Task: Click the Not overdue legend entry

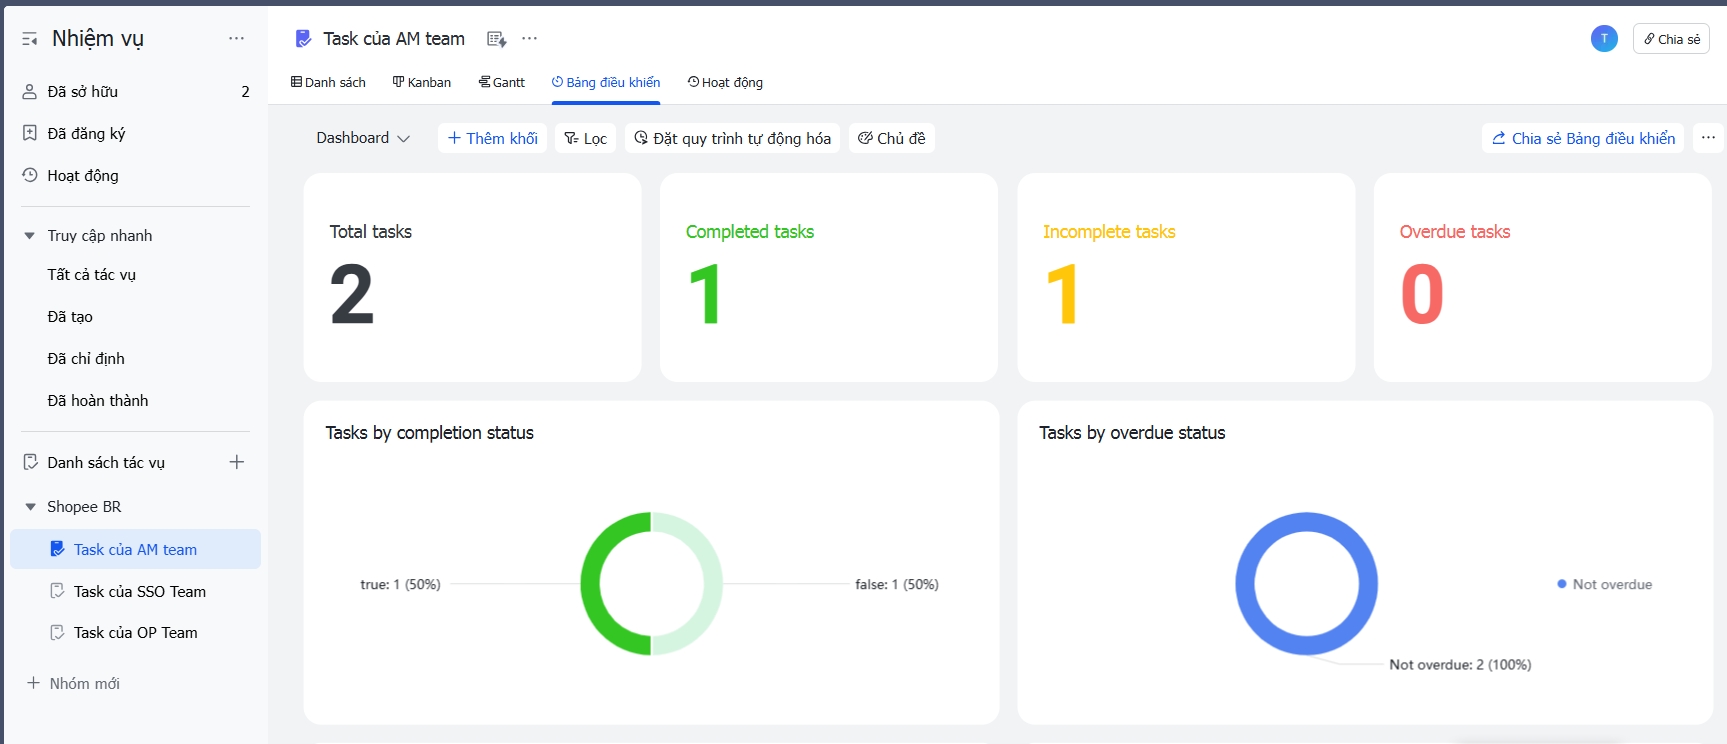Action: click(x=1605, y=584)
